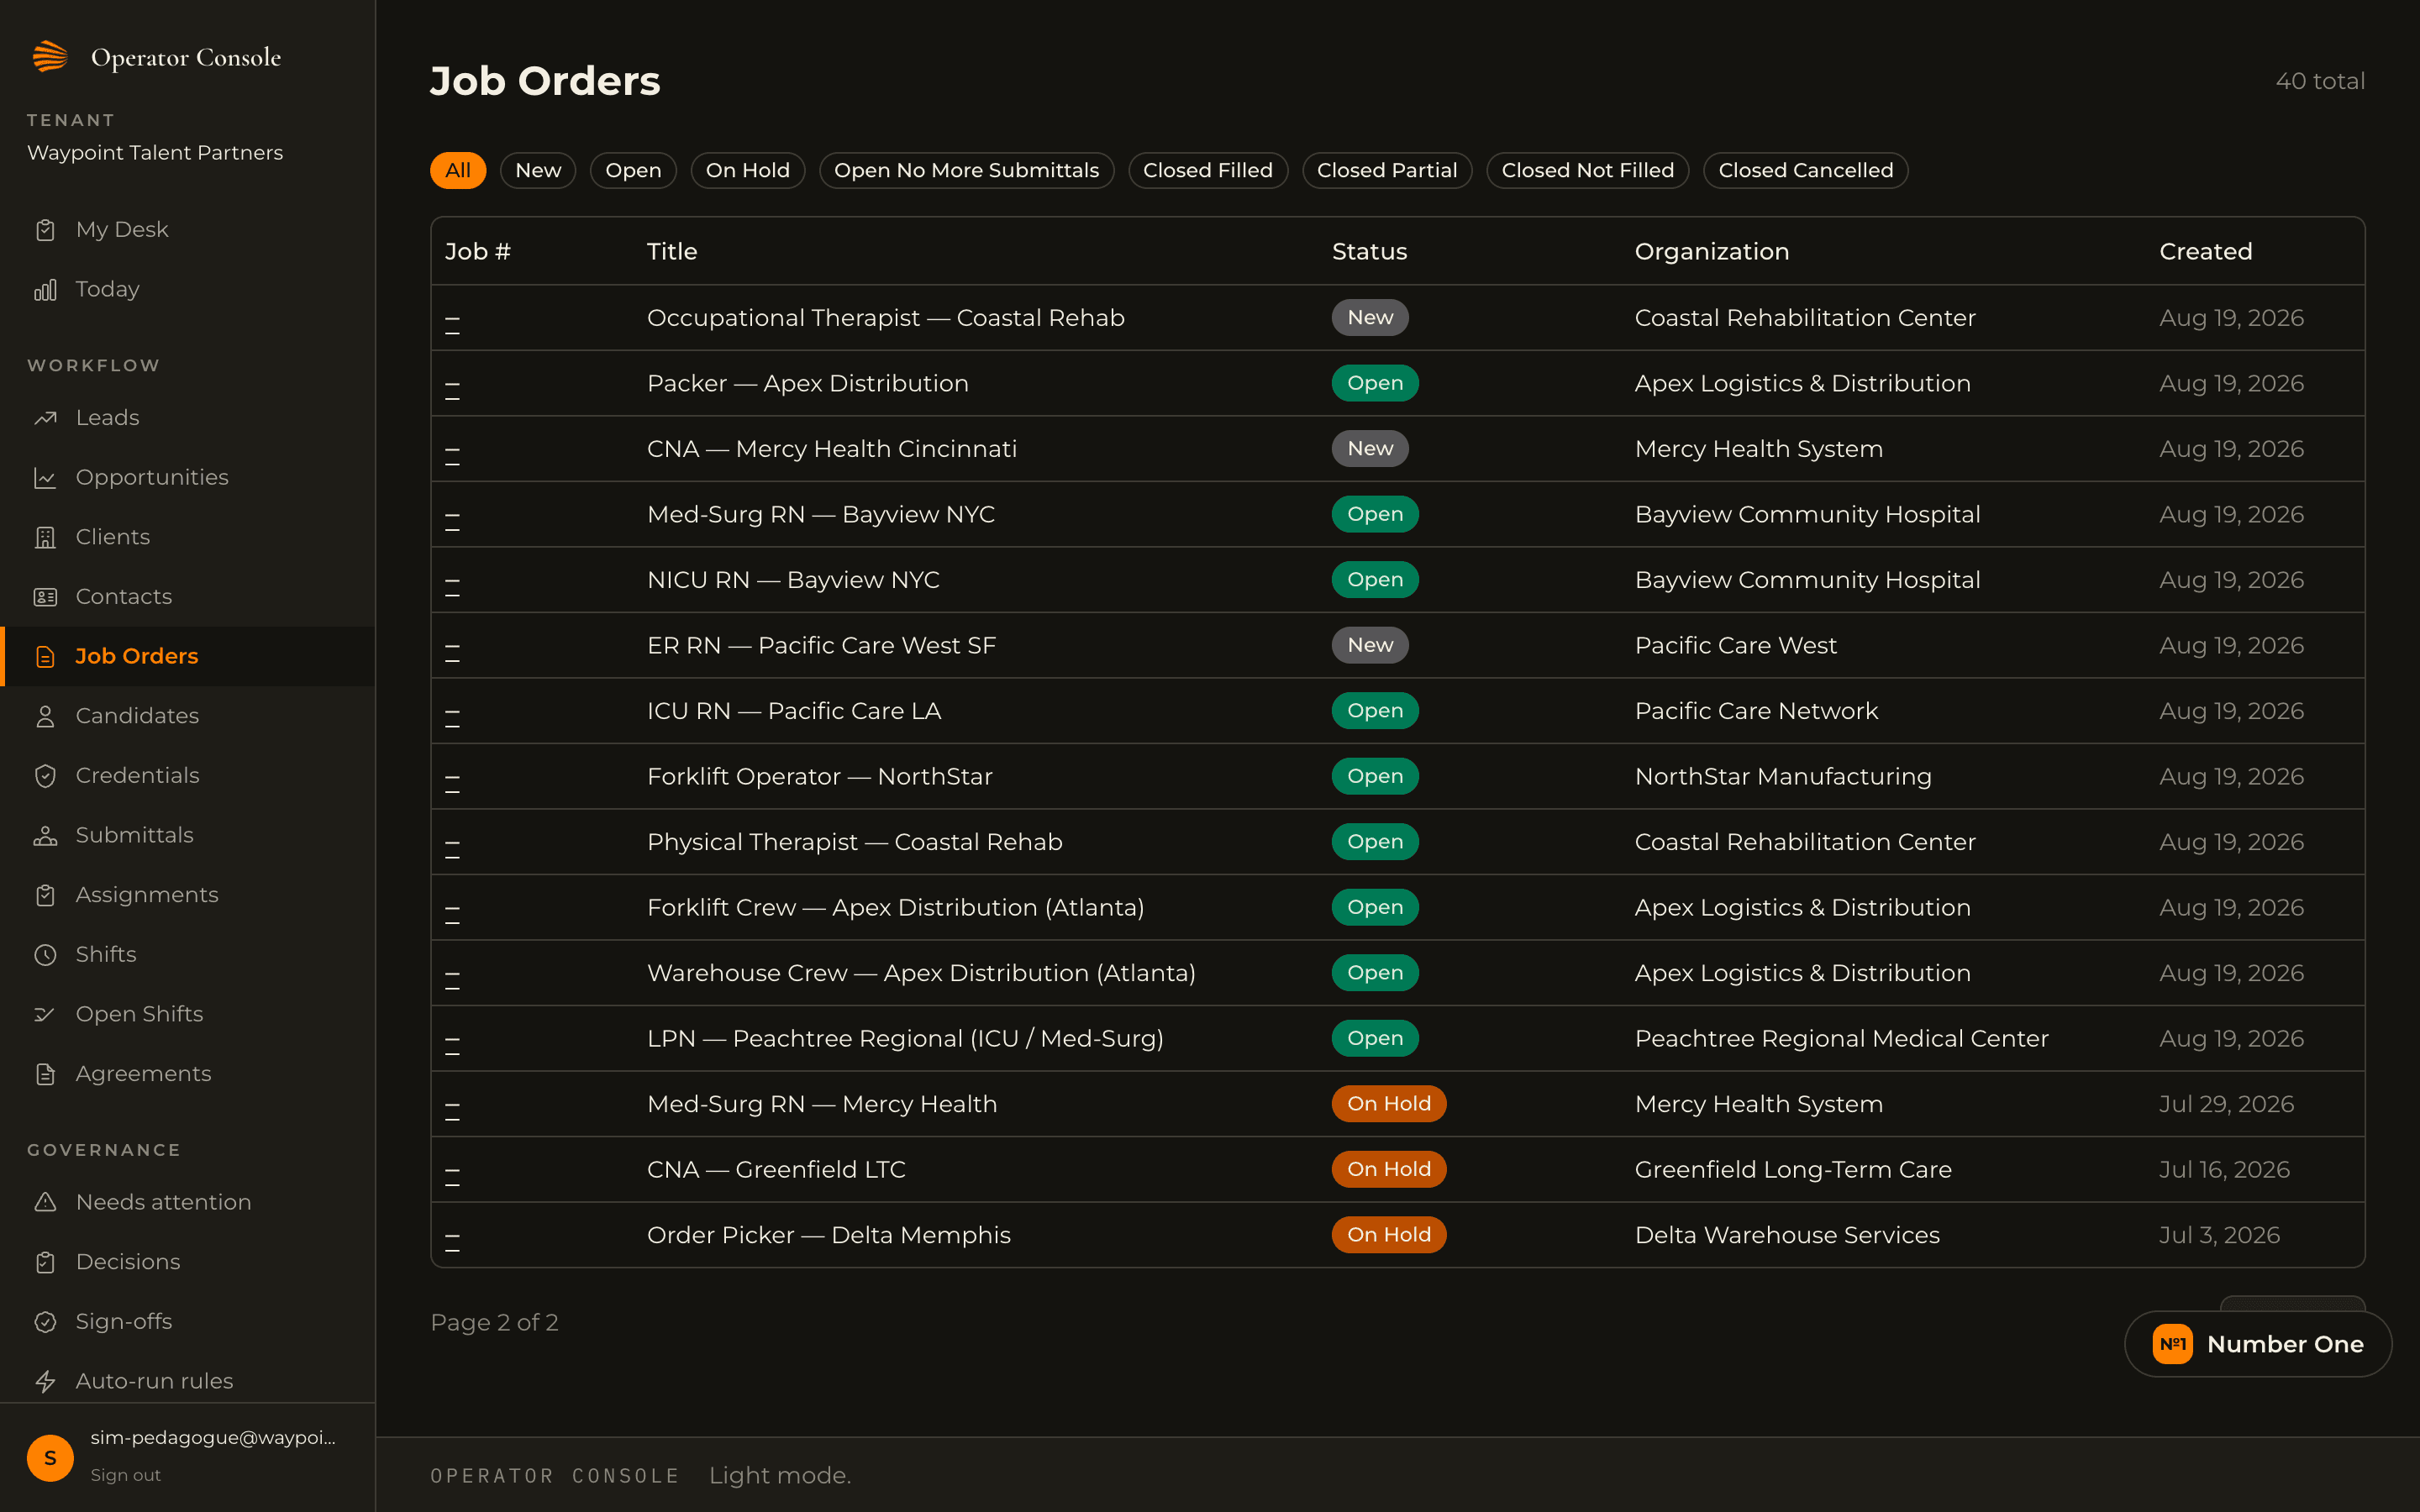Open Warehouse Crew — Apex Distribution (Atlanta)
The image size is (2420, 1512).
(x=1397, y=973)
